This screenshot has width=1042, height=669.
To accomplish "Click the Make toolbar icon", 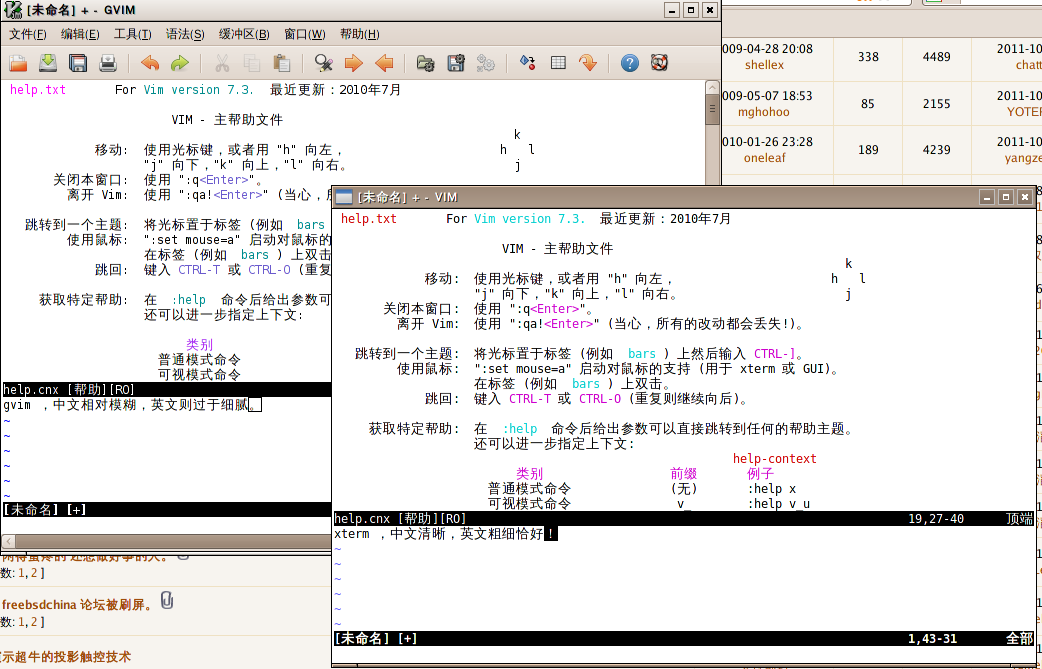I will point(528,63).
